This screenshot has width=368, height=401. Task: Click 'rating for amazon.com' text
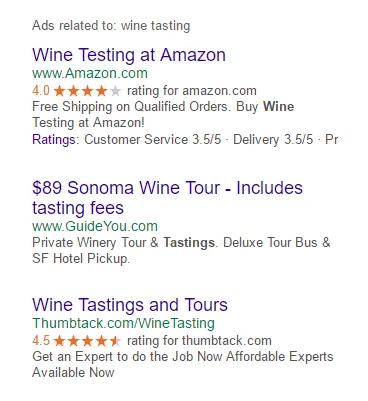coord(192,91)
